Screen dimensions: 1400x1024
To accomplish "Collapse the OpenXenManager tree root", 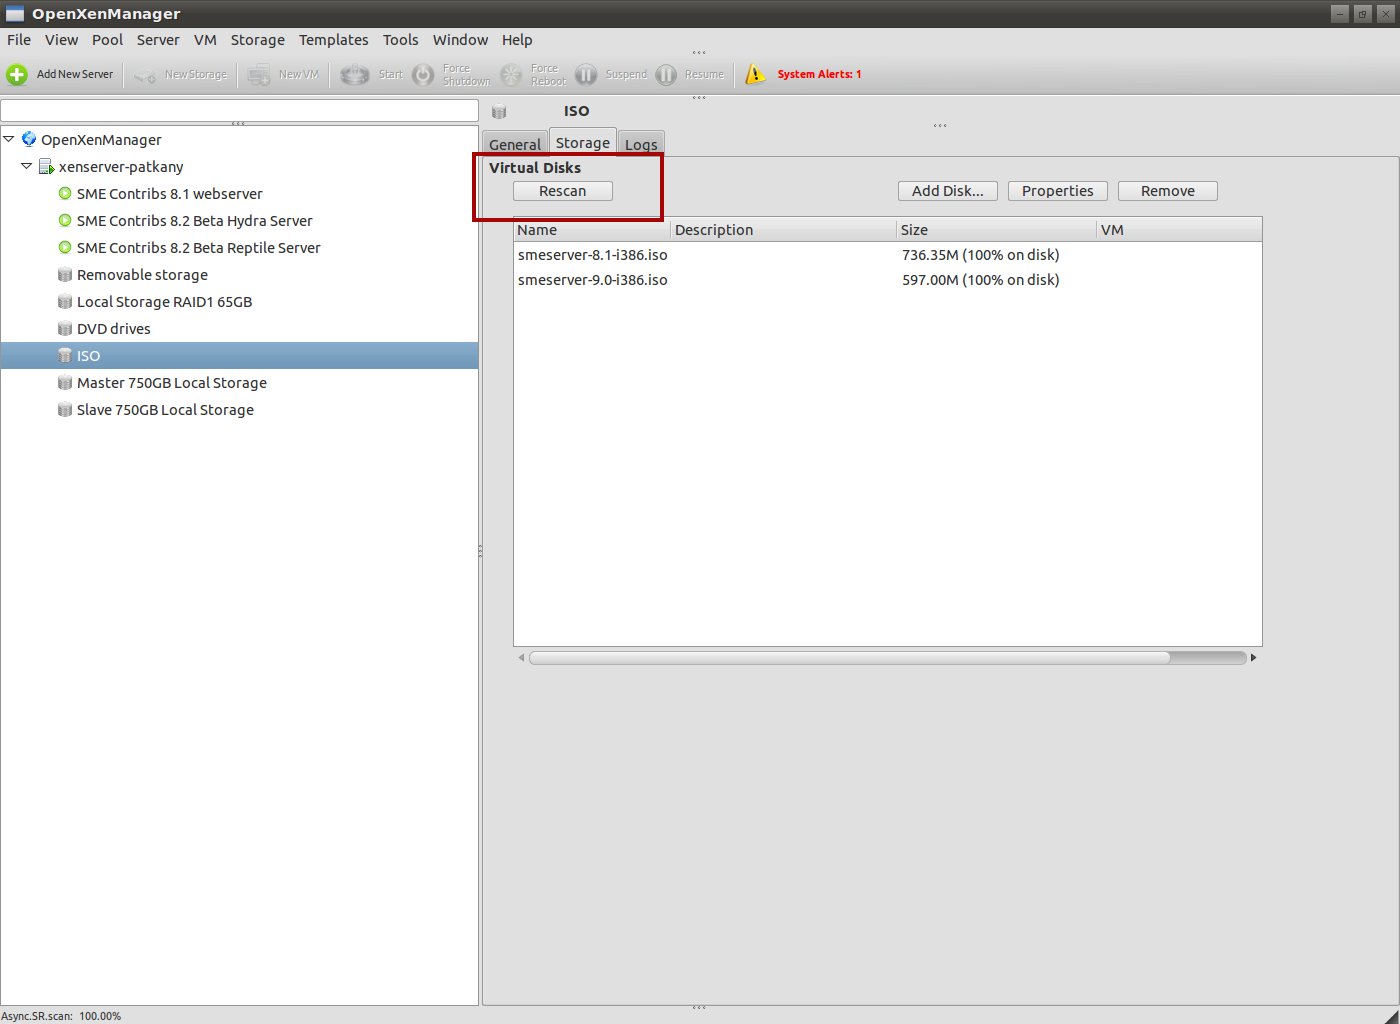I will click(x=9, y=139).
